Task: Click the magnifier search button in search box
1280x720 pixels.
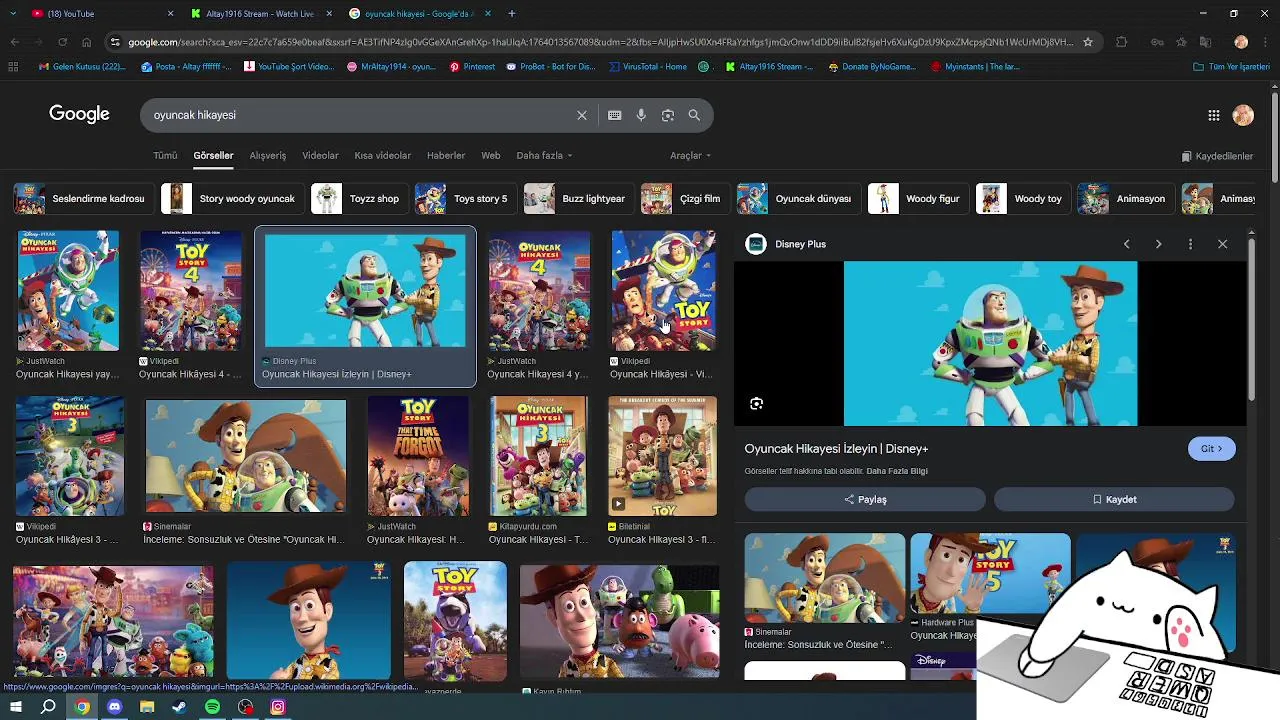Action: (694, 115)
